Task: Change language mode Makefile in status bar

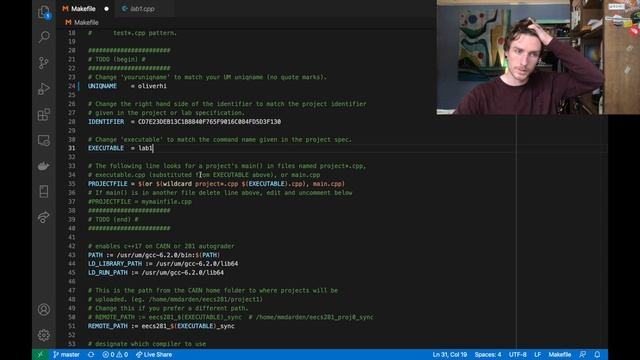Action: (x=560, y=355)
